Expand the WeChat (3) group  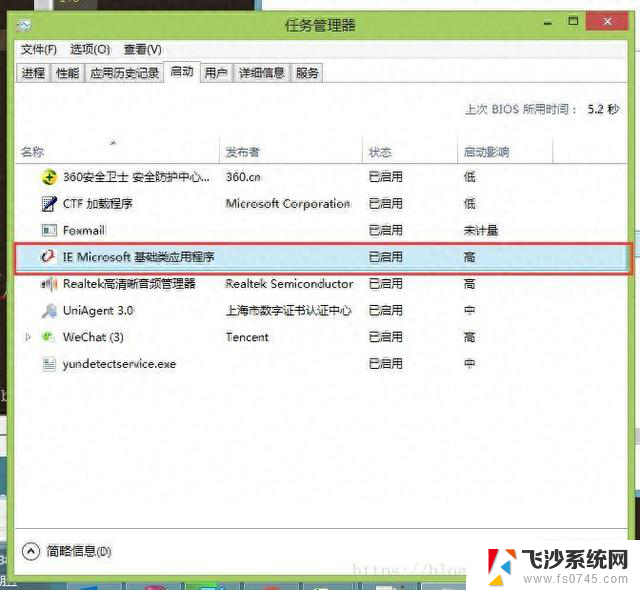coord(28,337)
